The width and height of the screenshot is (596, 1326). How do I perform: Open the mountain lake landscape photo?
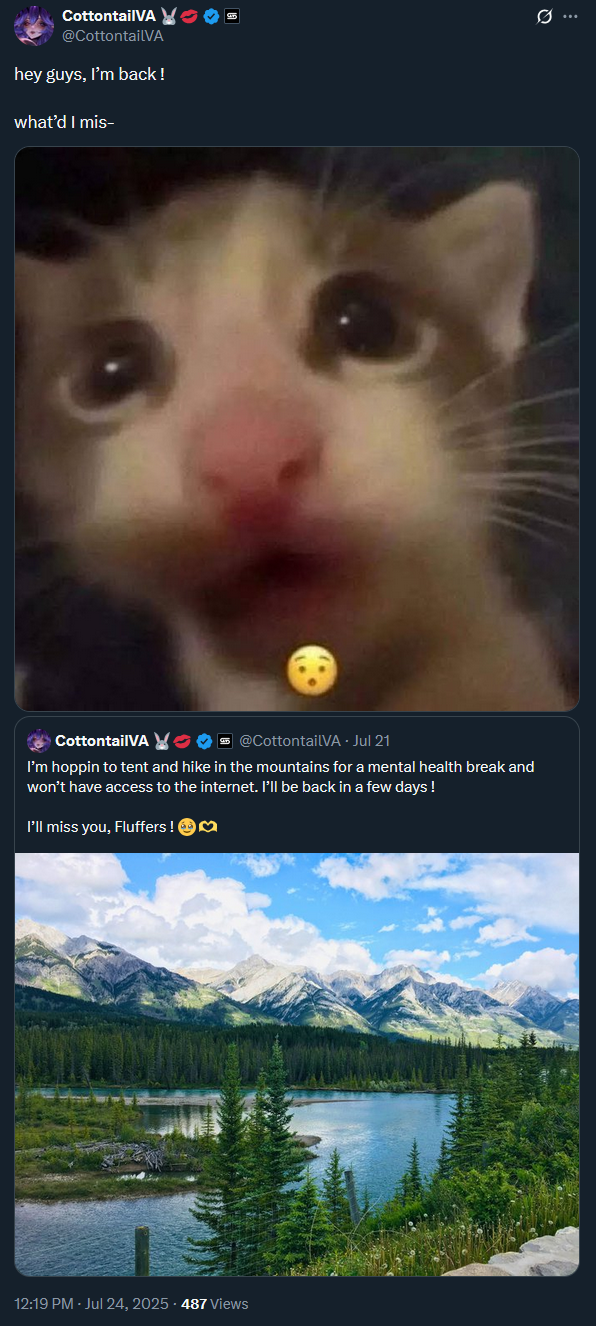(297, 1064)
